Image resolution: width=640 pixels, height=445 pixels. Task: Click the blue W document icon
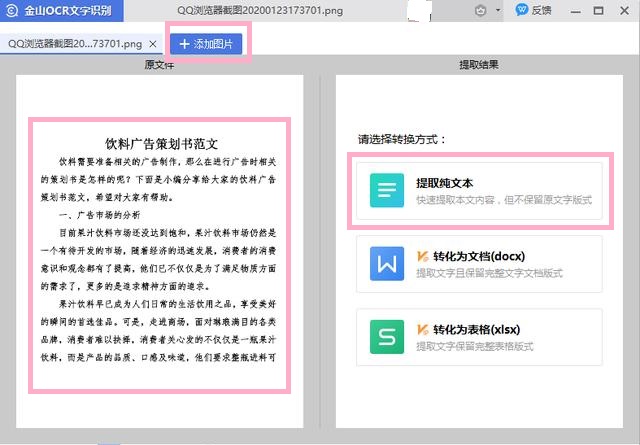pos(387,264)
